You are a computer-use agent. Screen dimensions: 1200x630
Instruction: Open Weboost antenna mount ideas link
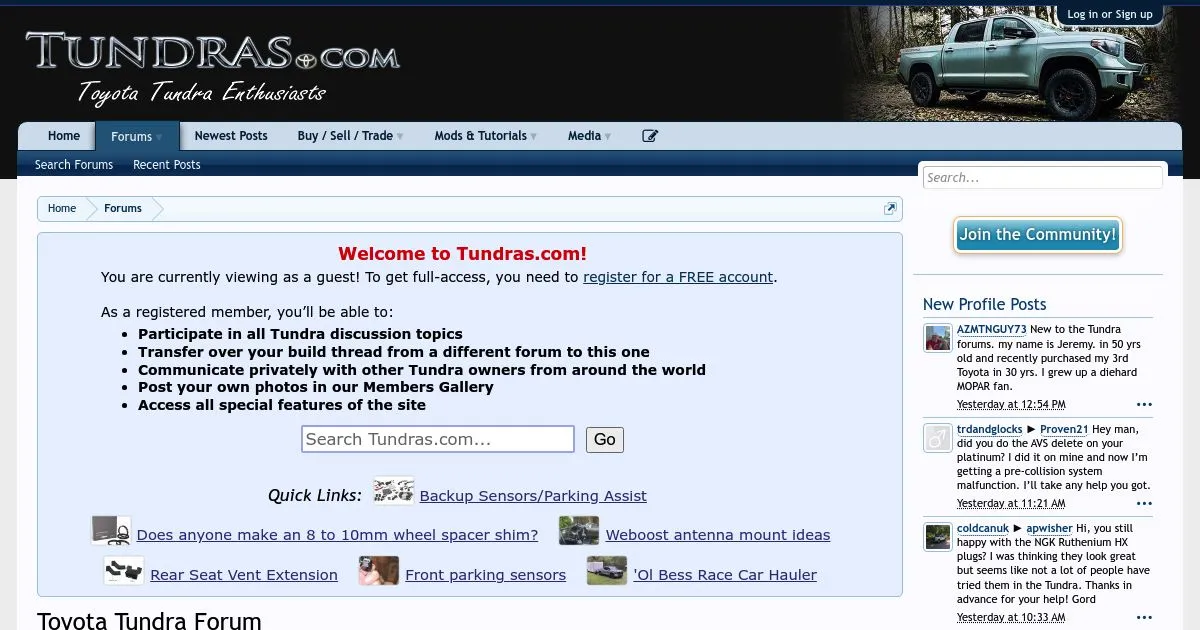coord(718,535)
